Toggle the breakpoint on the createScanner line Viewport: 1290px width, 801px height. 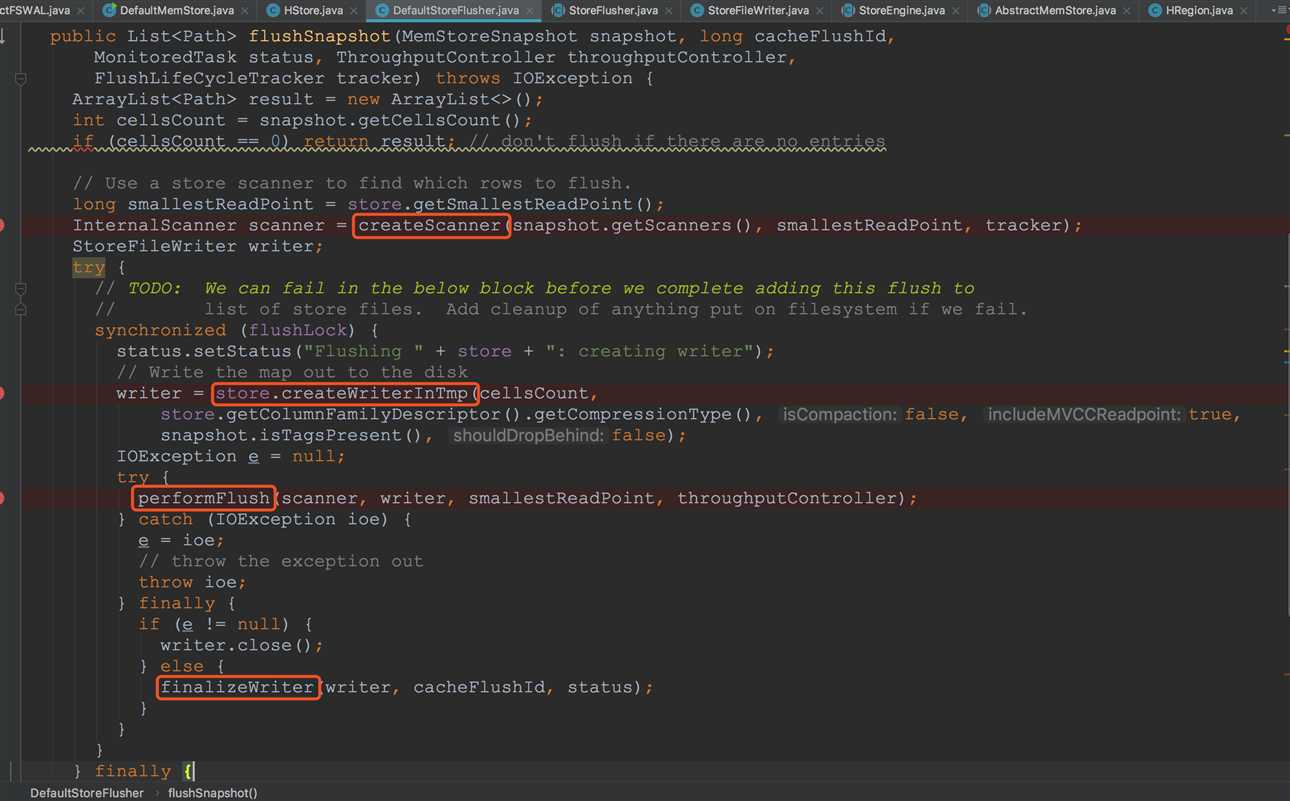(3, 225)
